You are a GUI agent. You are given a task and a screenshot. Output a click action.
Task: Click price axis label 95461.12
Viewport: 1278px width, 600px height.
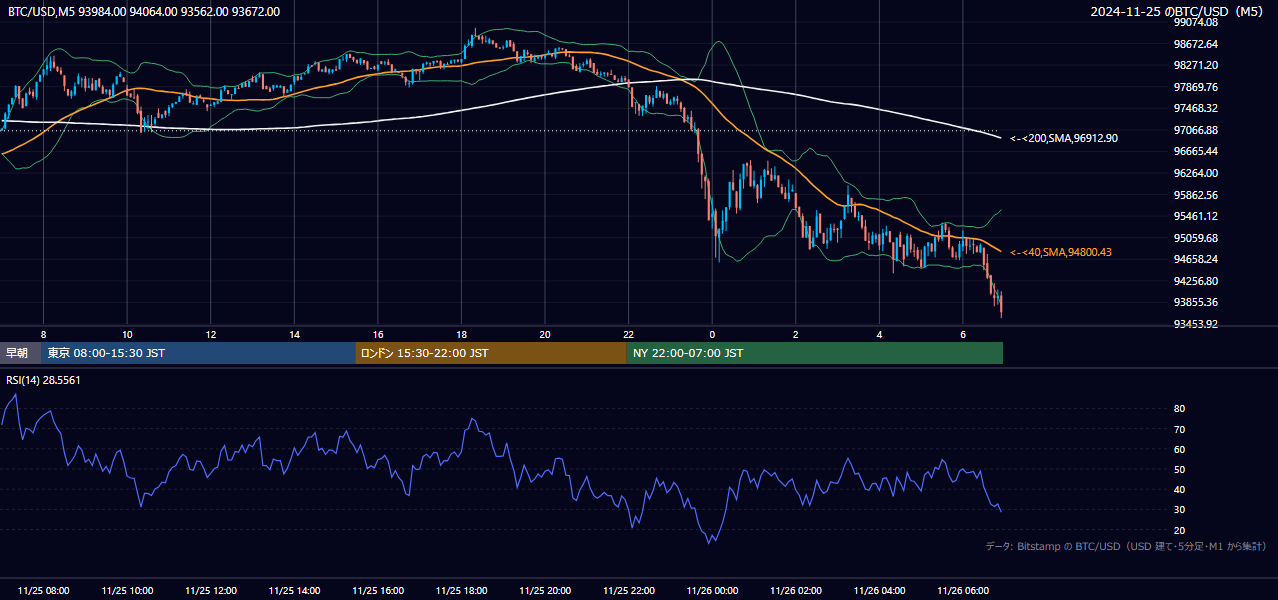(1196, 216)
